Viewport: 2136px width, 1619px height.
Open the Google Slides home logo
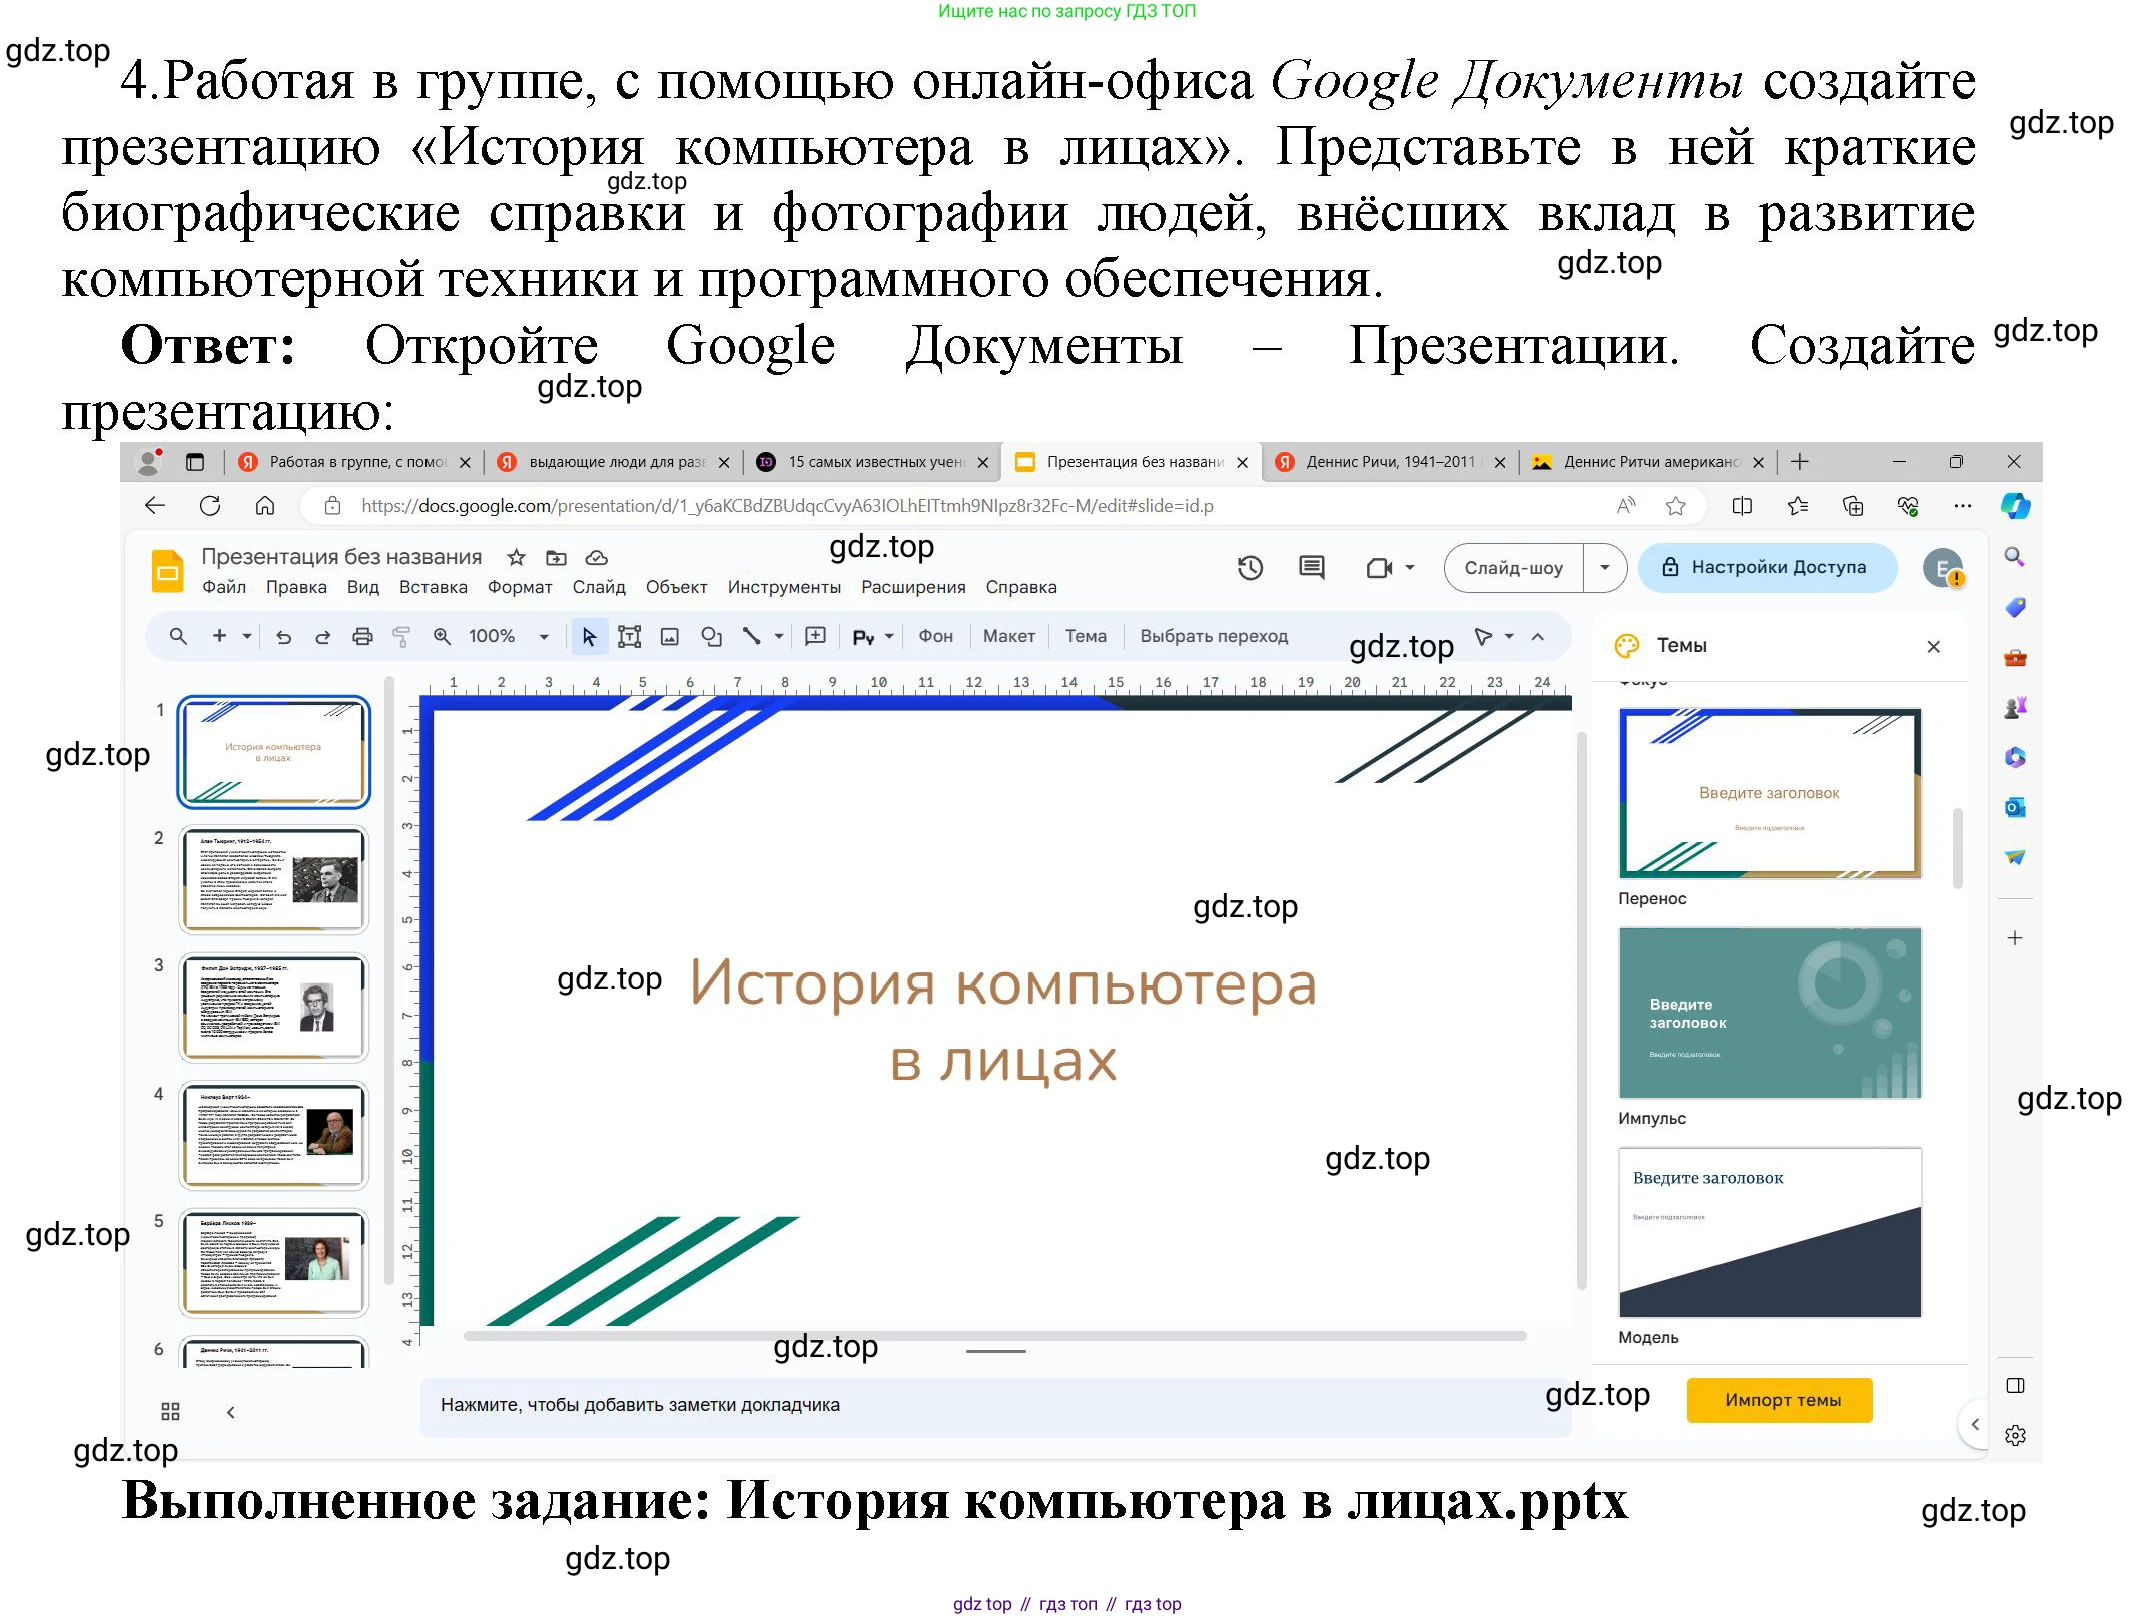[x=167, y=572]
